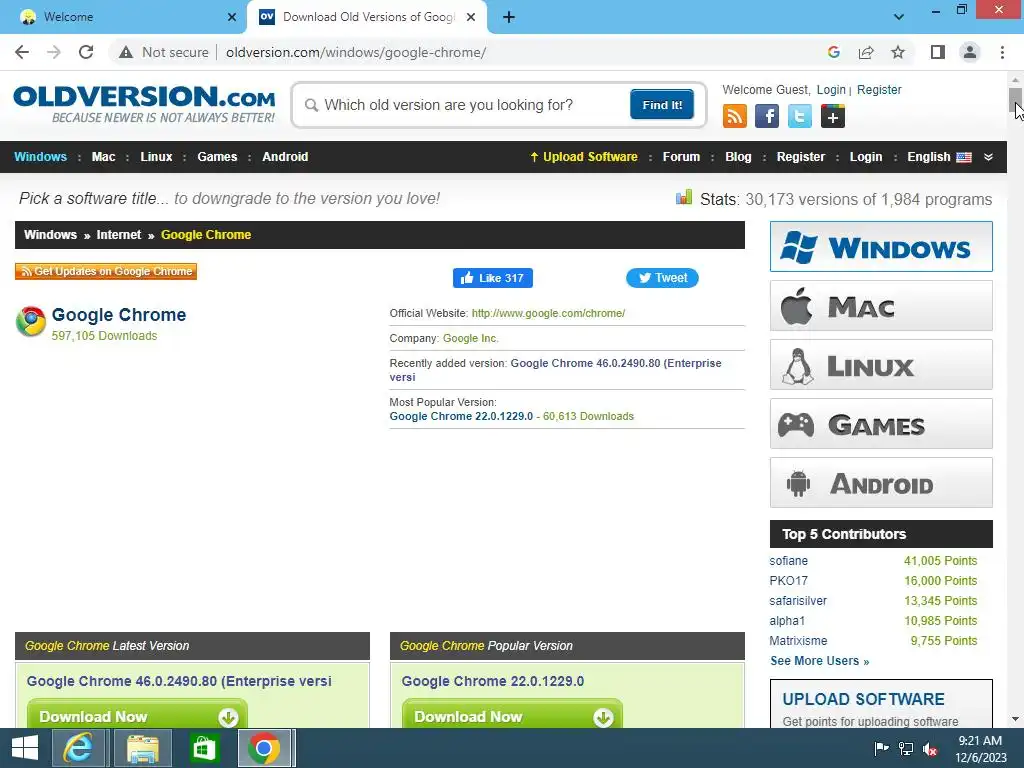Click the Facebook Like 317 button
This screenshot has width=1024, height=768.
point(492,278)
